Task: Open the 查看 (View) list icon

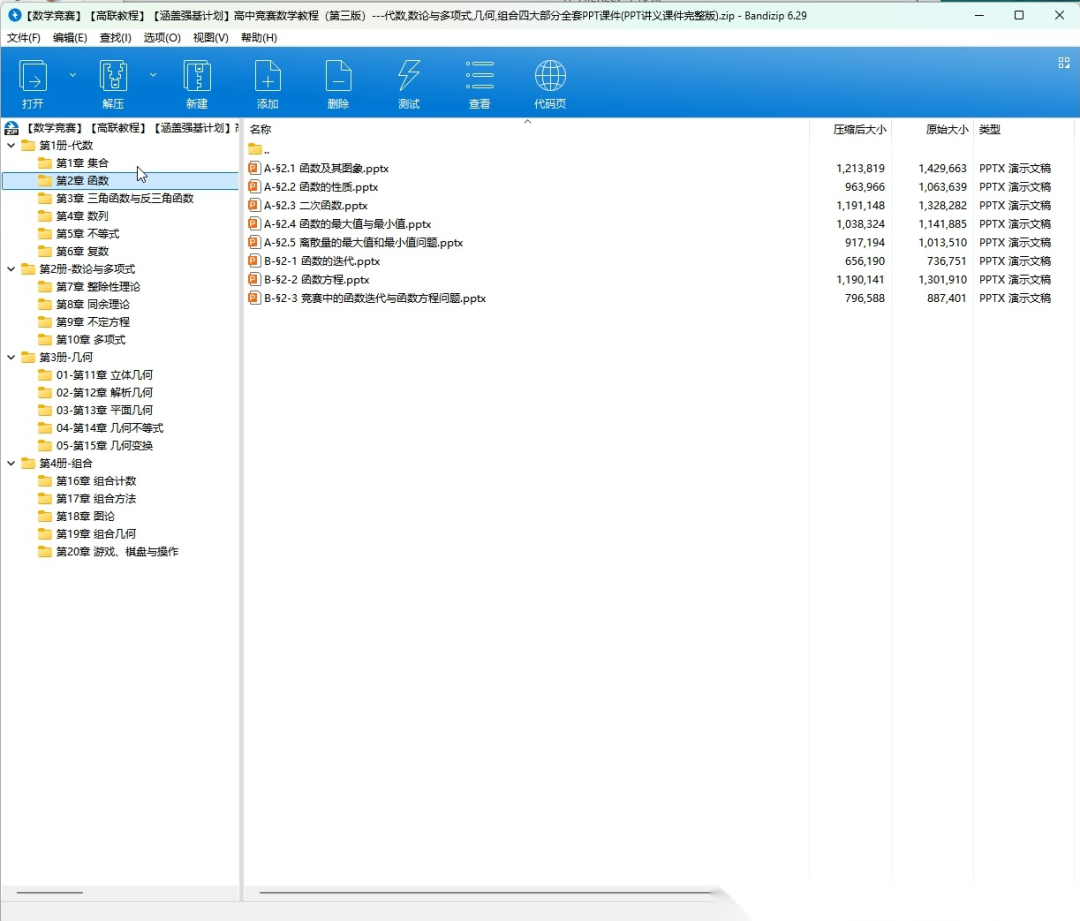Action: [480, 77]
